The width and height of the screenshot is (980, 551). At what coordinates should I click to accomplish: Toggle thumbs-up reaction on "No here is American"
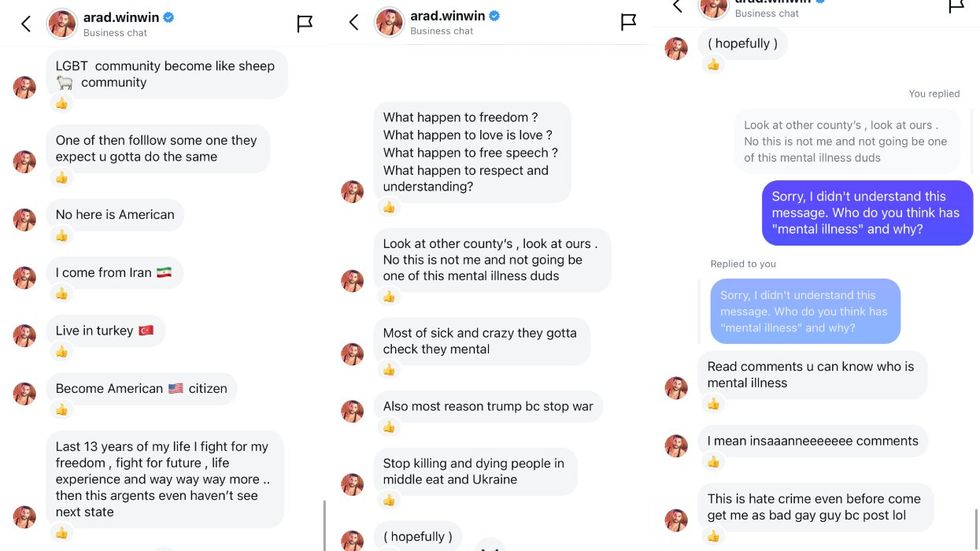point(62,236)
